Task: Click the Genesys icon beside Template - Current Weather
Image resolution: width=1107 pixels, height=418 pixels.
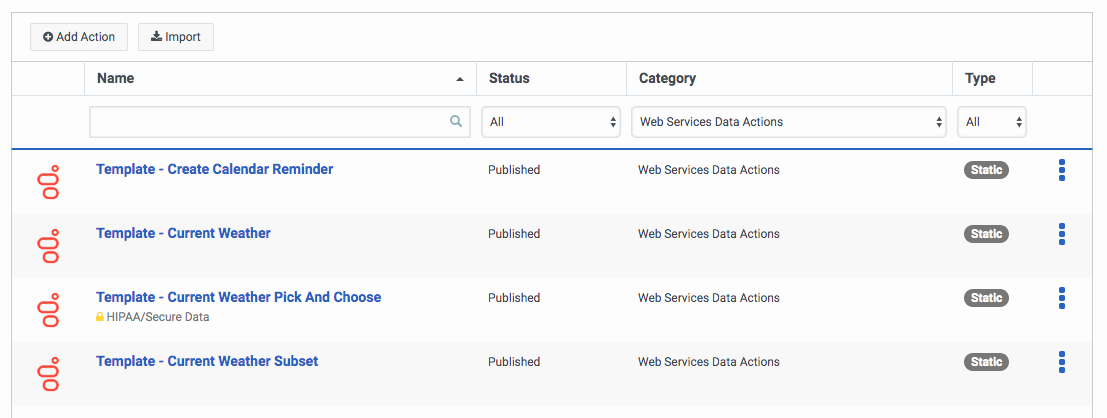Action: coord(48,246)
